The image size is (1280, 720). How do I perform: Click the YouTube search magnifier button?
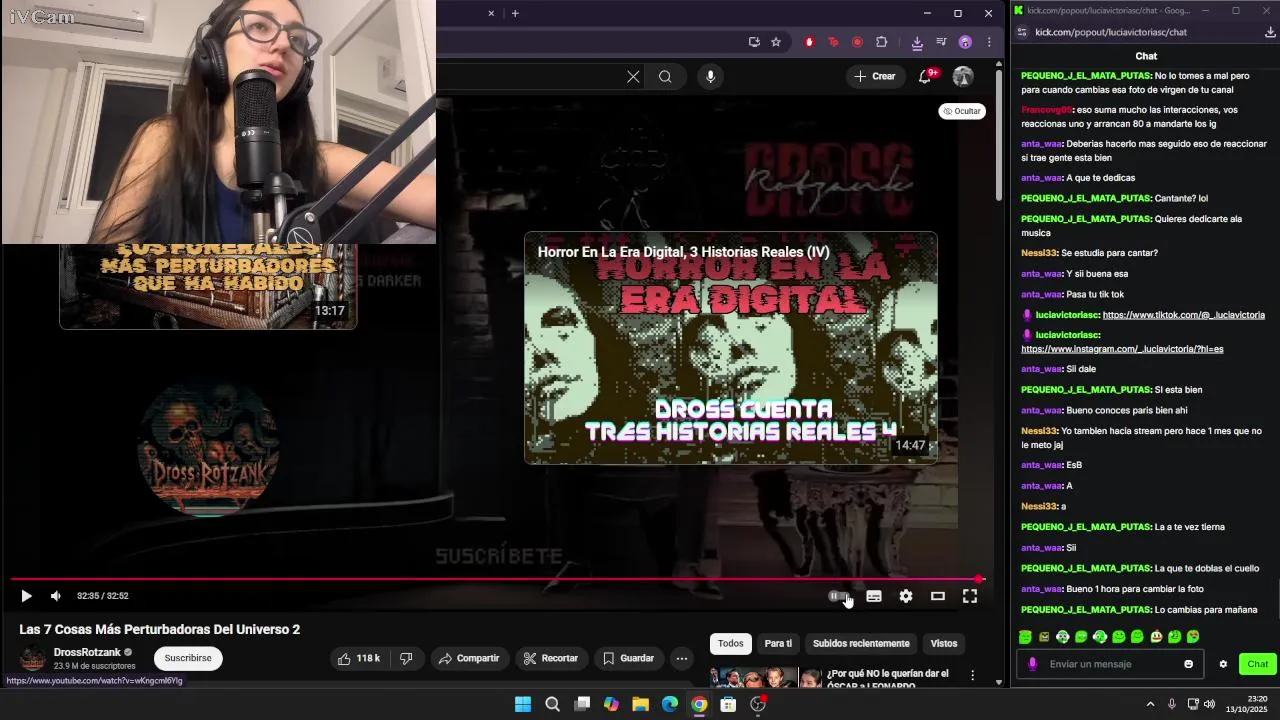click(x=665, y=77)
